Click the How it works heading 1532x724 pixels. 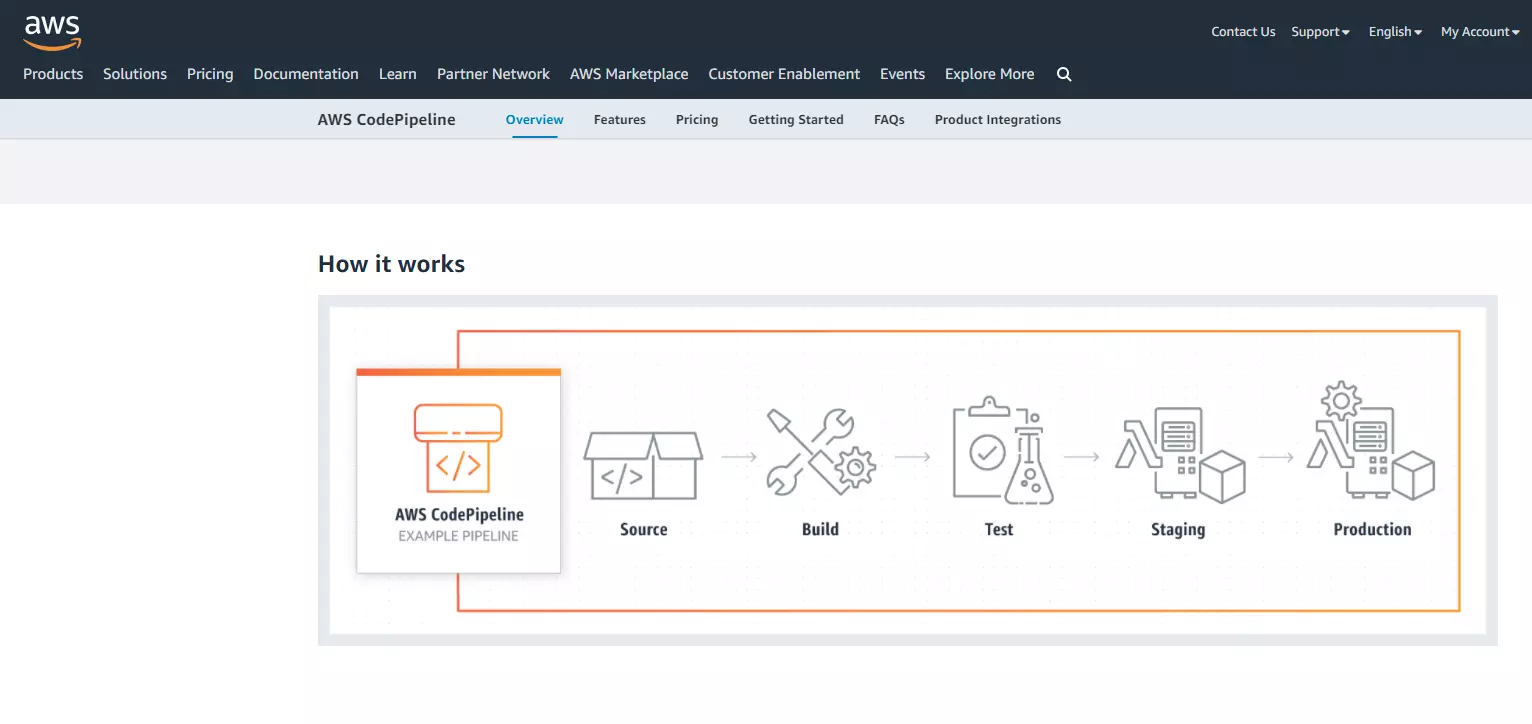tap(391, 264)
